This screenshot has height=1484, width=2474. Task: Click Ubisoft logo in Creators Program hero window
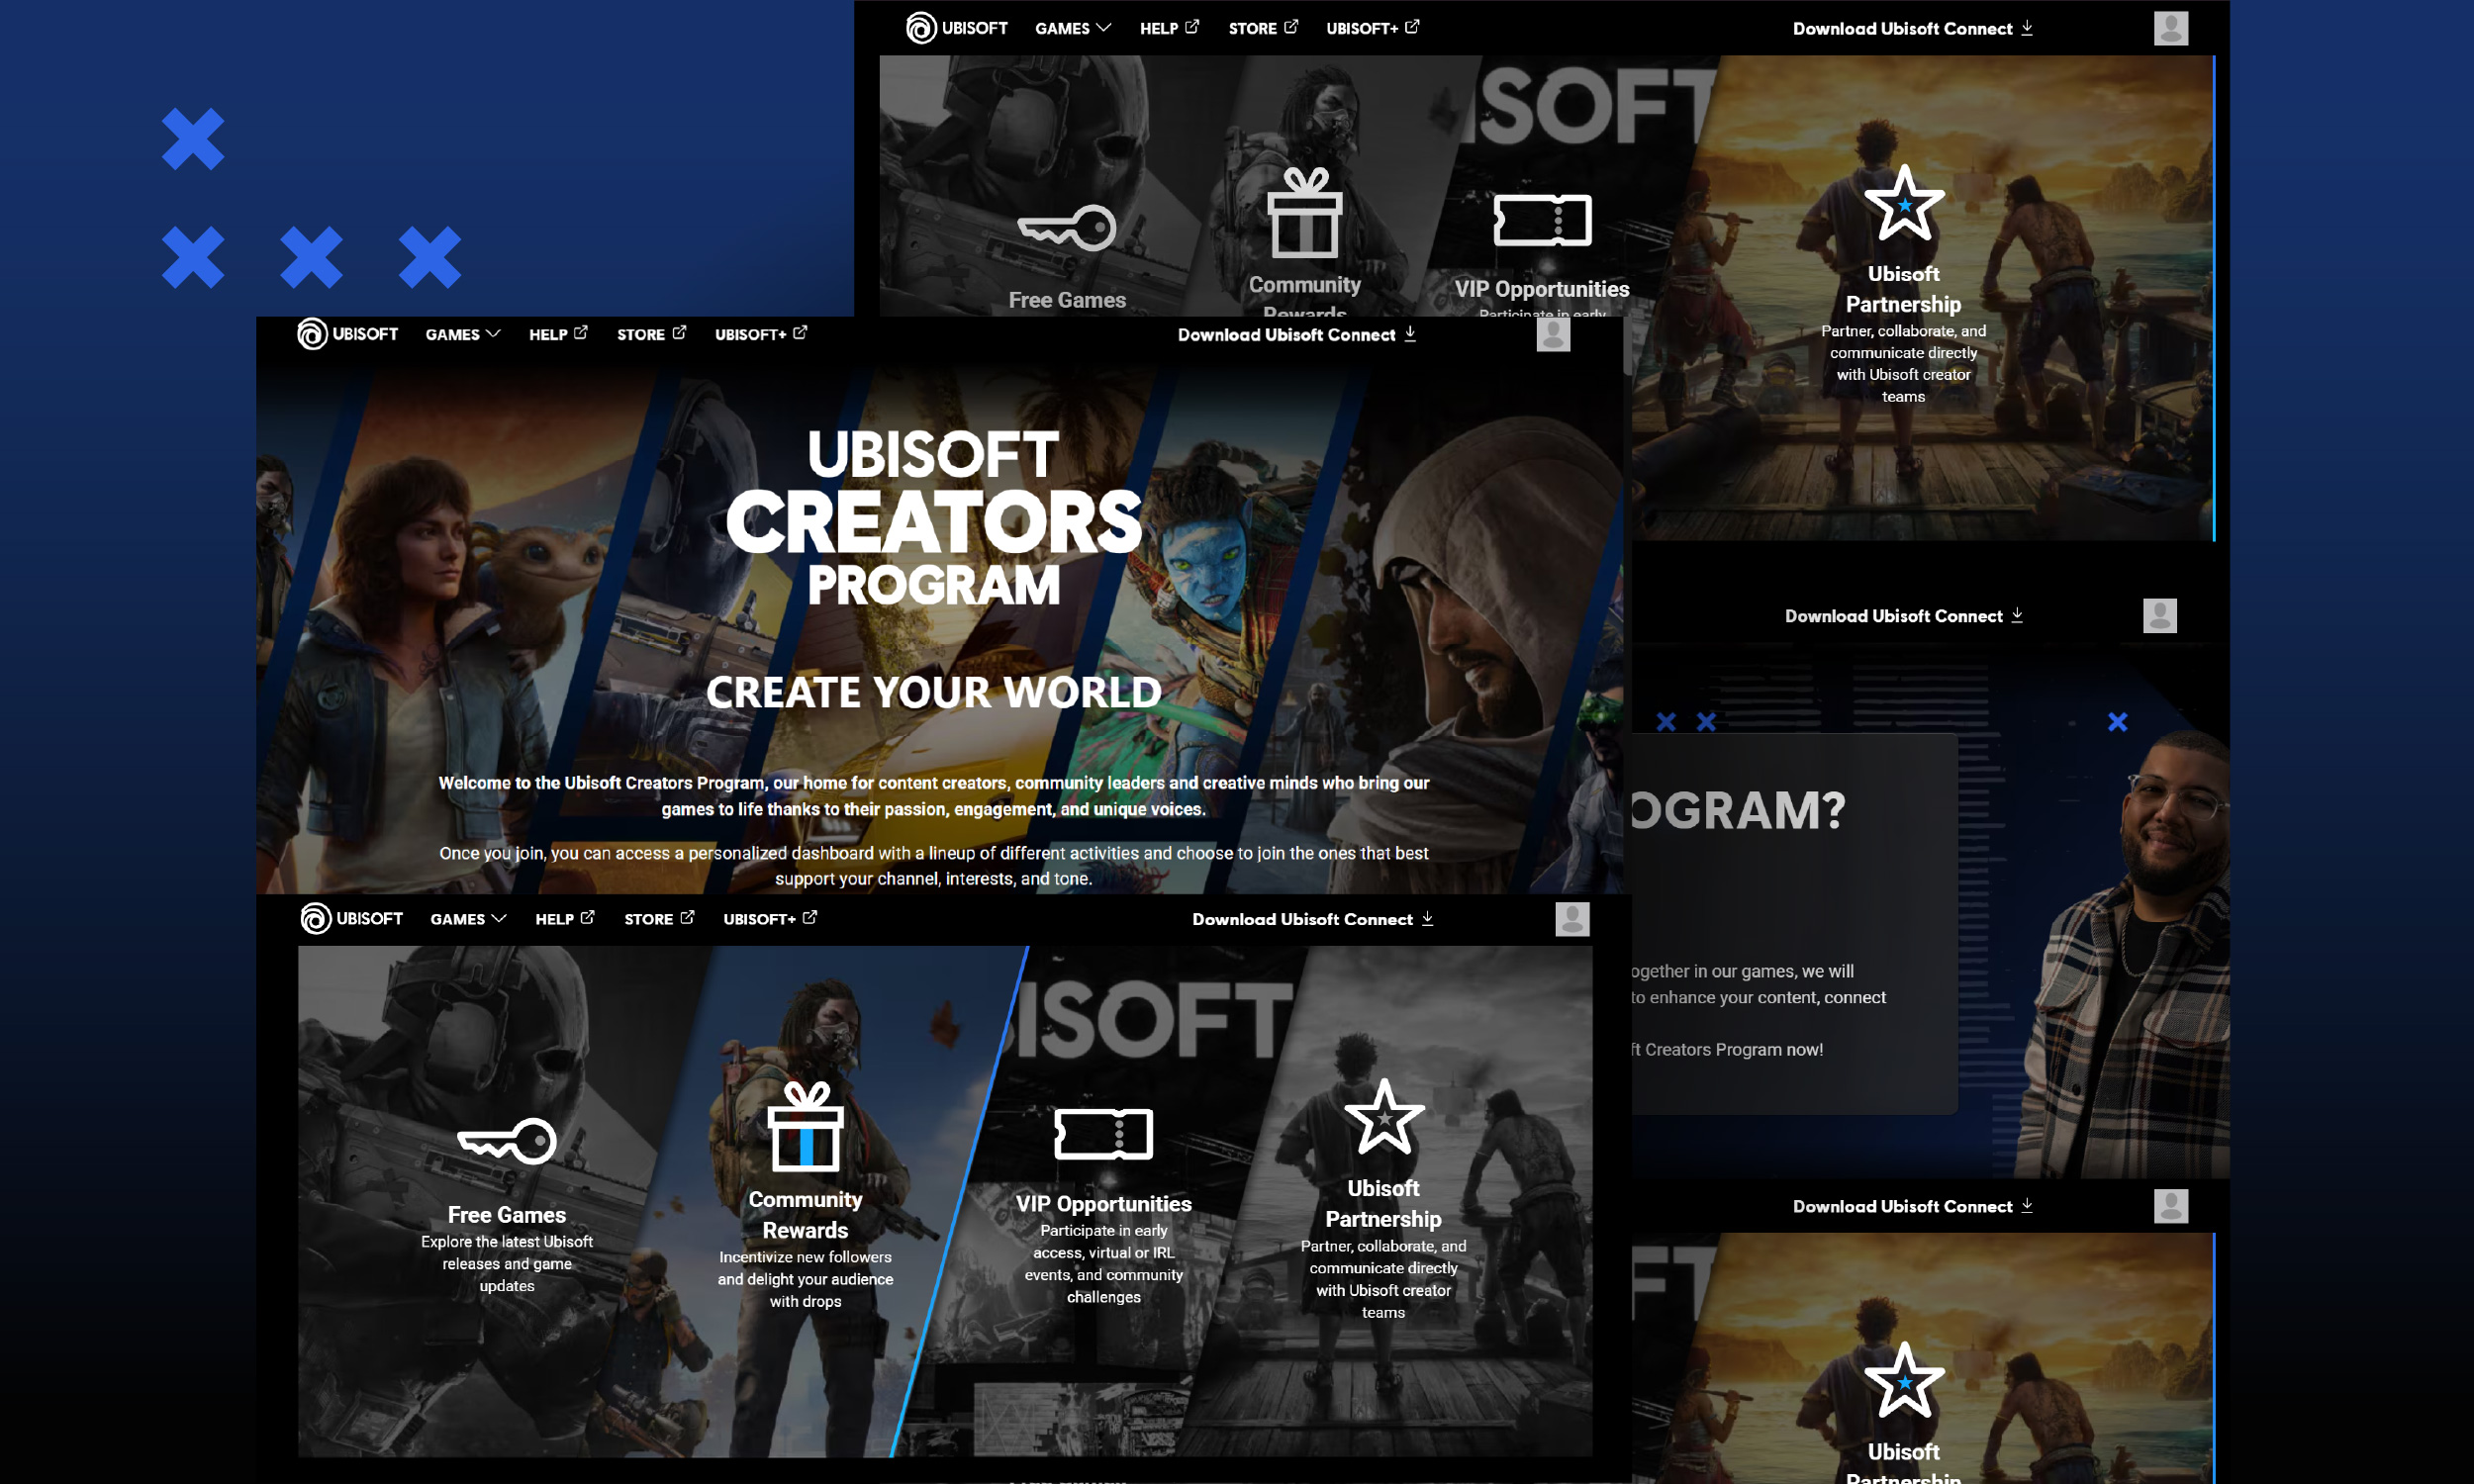347,334
